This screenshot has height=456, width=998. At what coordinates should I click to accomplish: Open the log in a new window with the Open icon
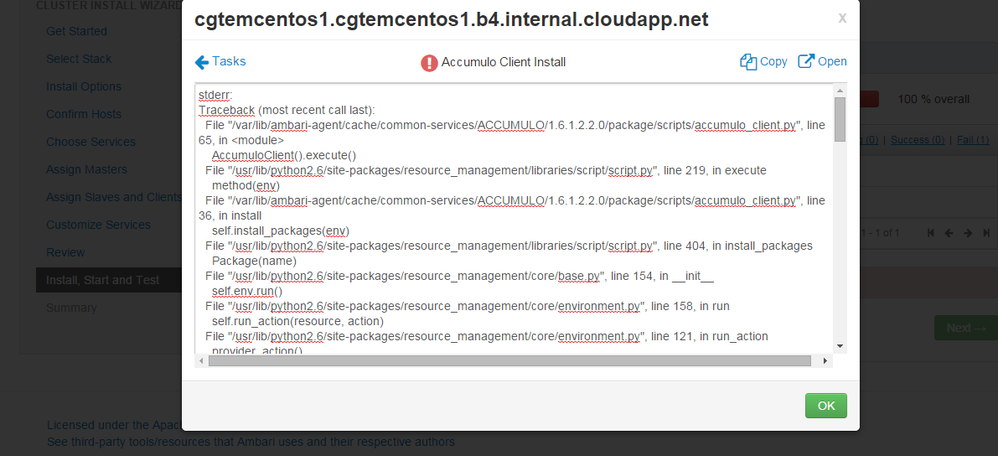(x=806, y=61)
